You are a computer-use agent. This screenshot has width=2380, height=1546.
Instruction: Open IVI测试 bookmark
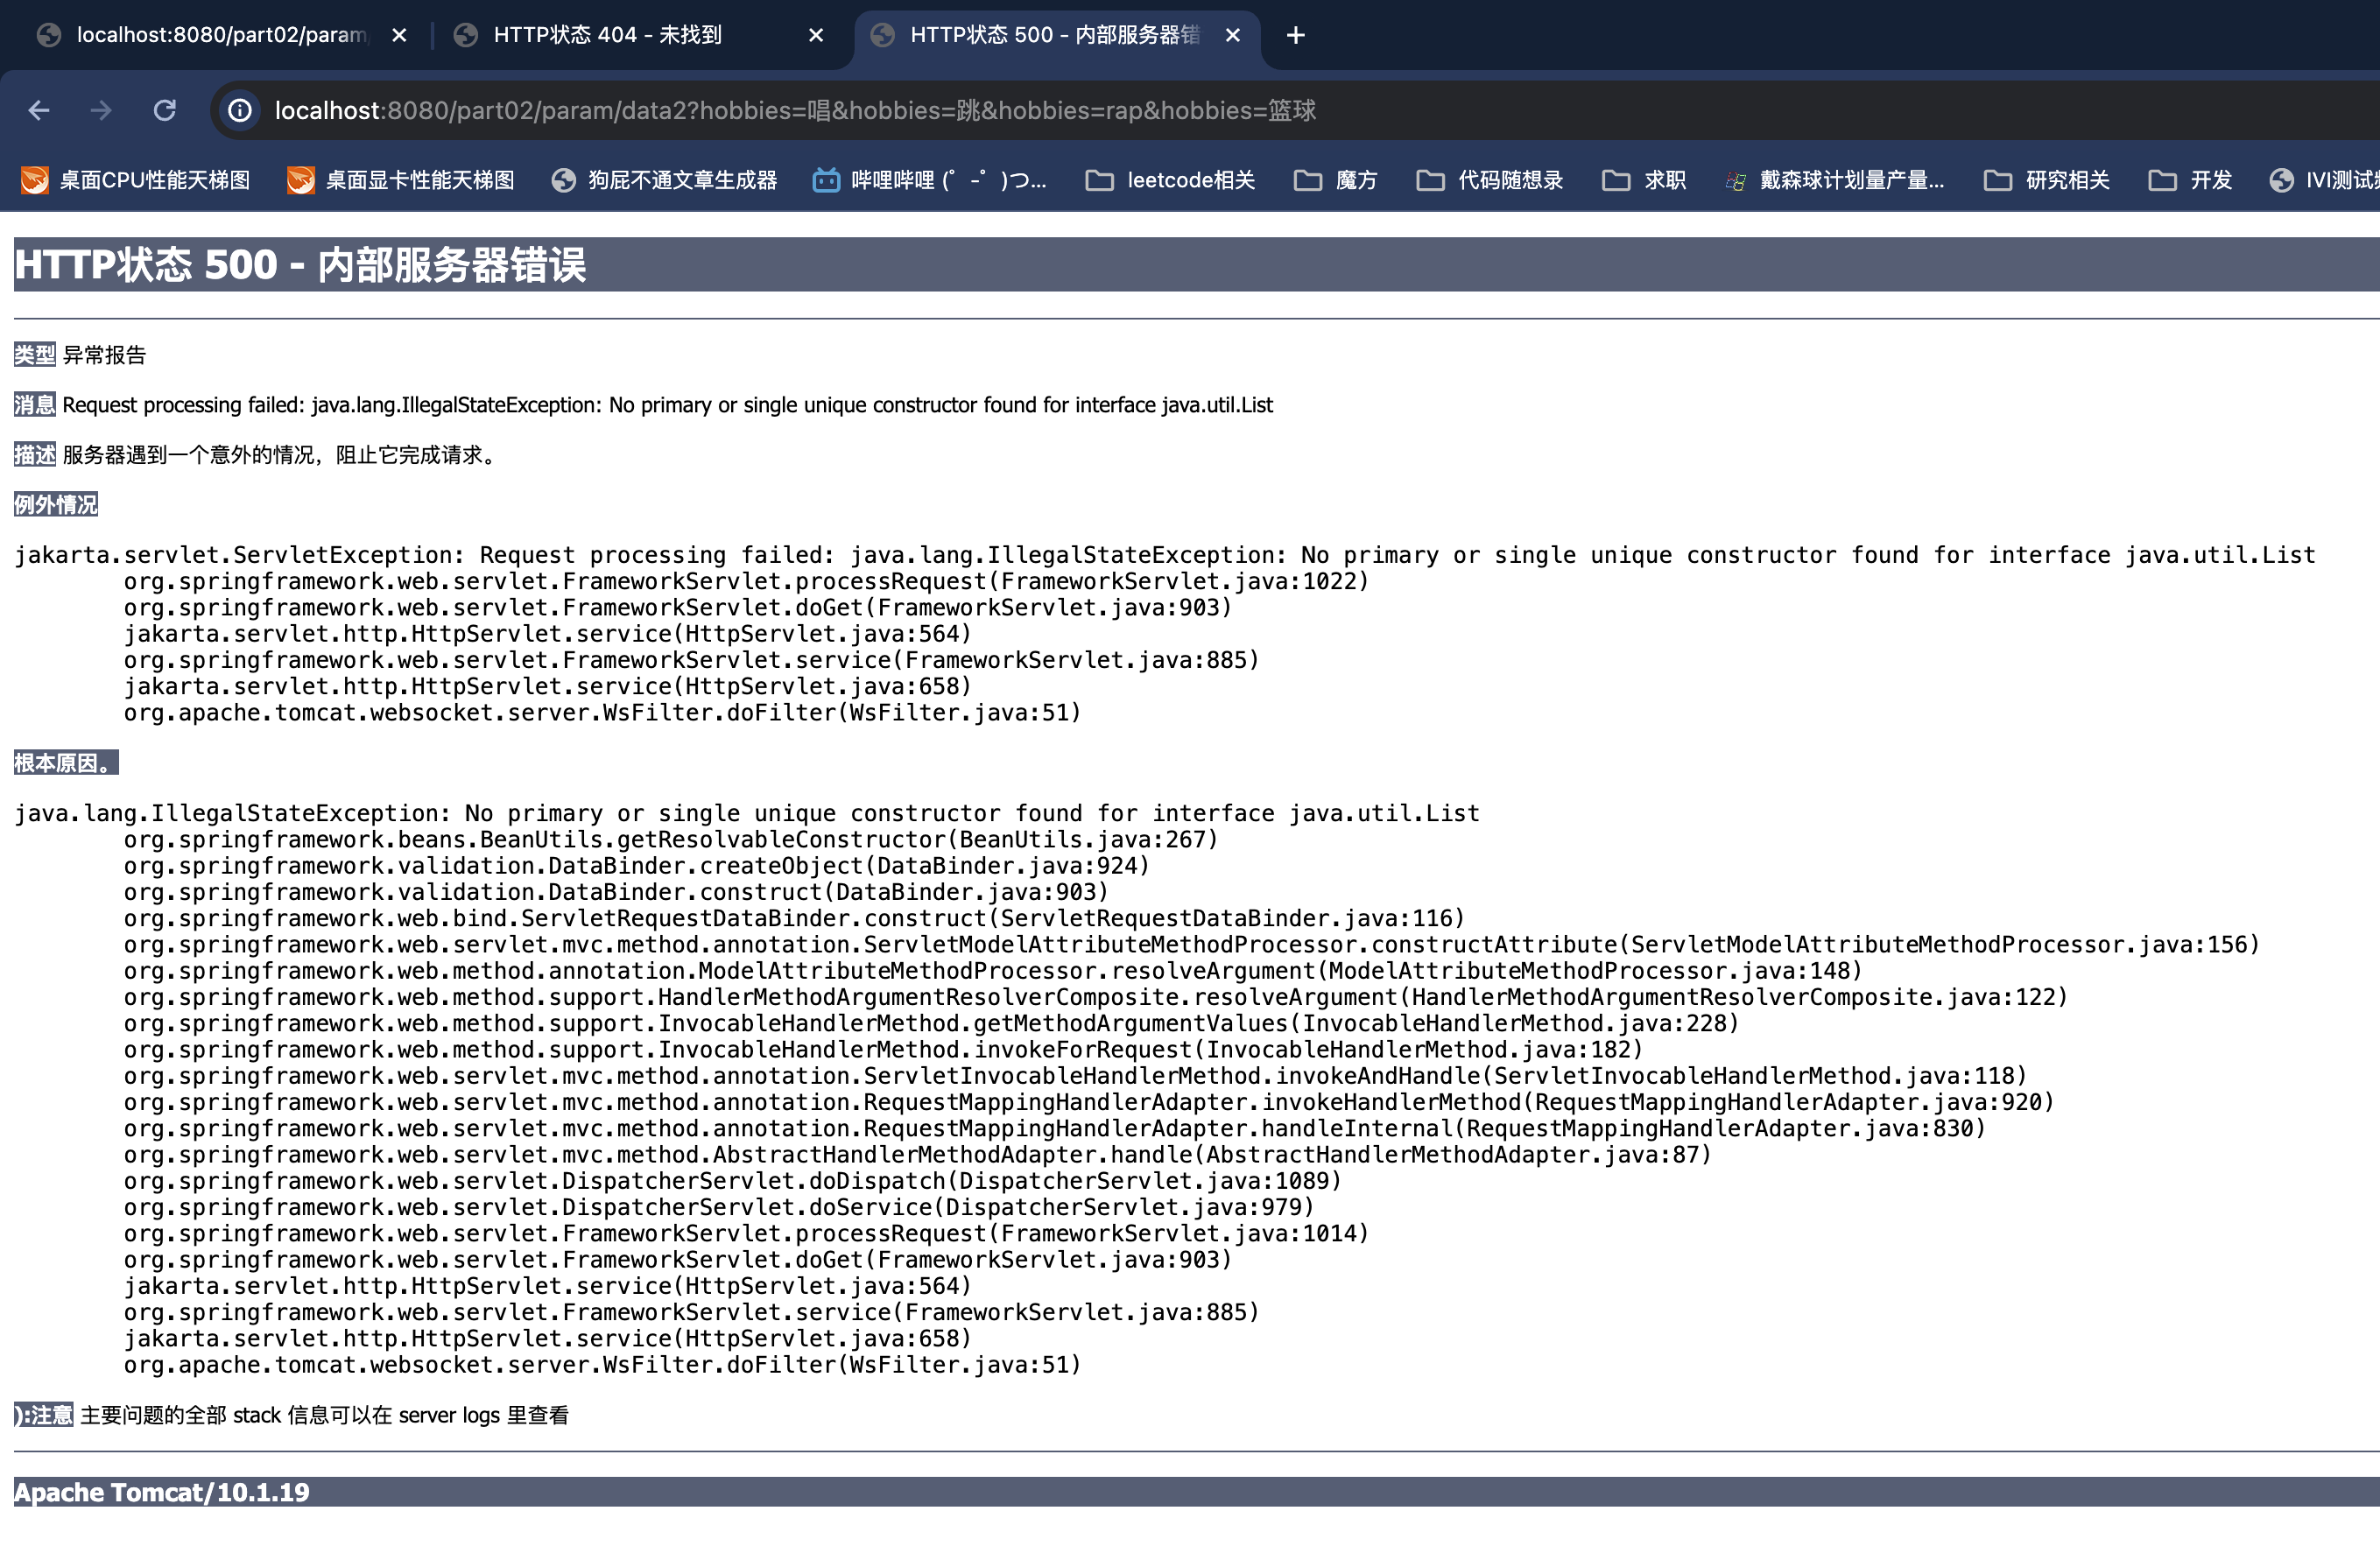(2325, 180)
